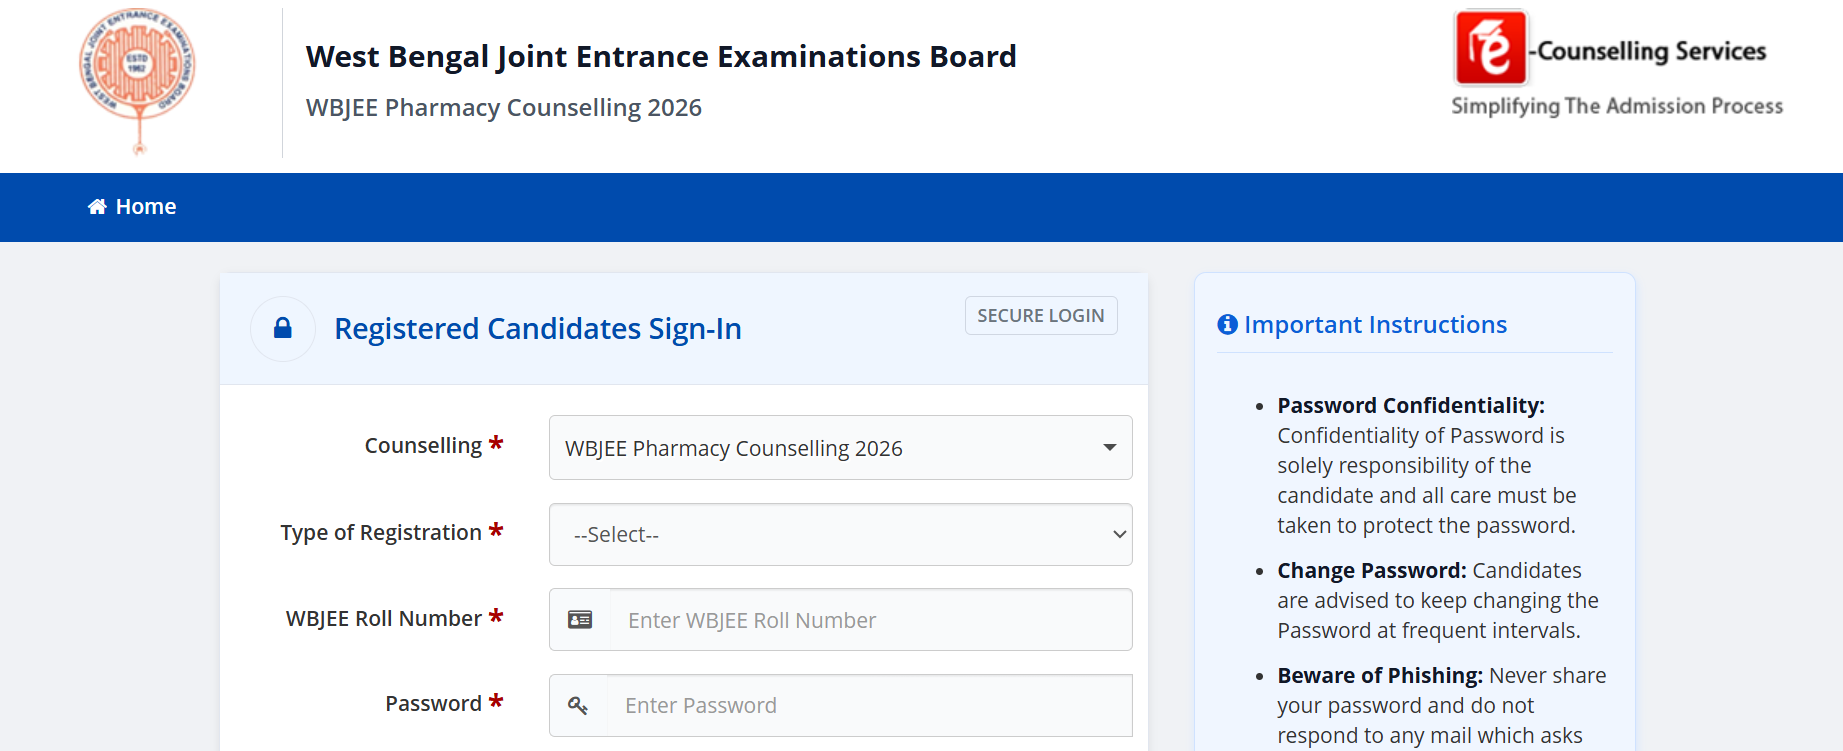Click the ID card icon in roll number field
Image resolution: width=1843 pixels, height=751 pixels.
580,620
